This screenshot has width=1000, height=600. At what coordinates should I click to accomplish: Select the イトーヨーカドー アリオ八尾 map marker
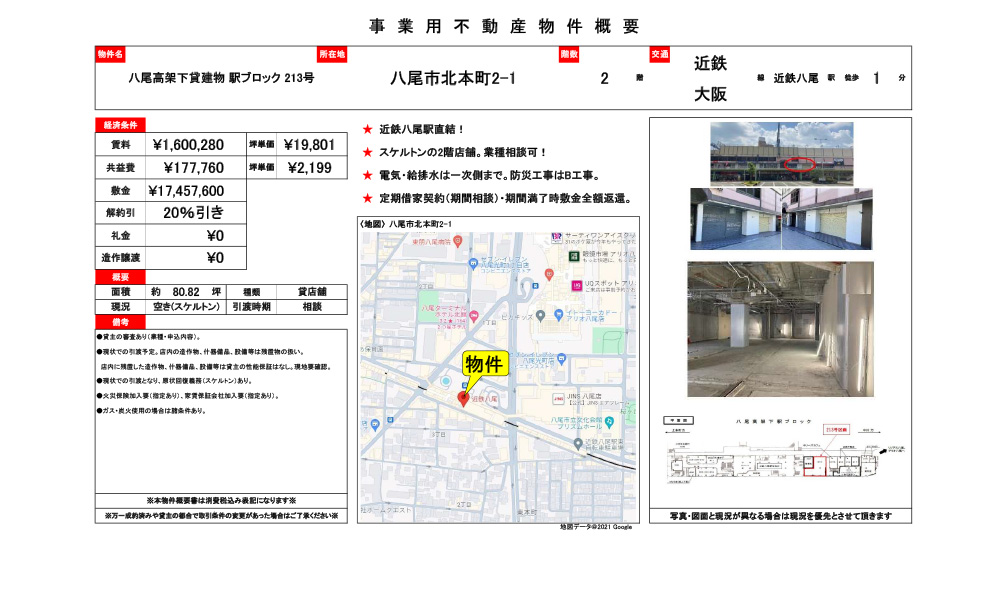point(560,314)
